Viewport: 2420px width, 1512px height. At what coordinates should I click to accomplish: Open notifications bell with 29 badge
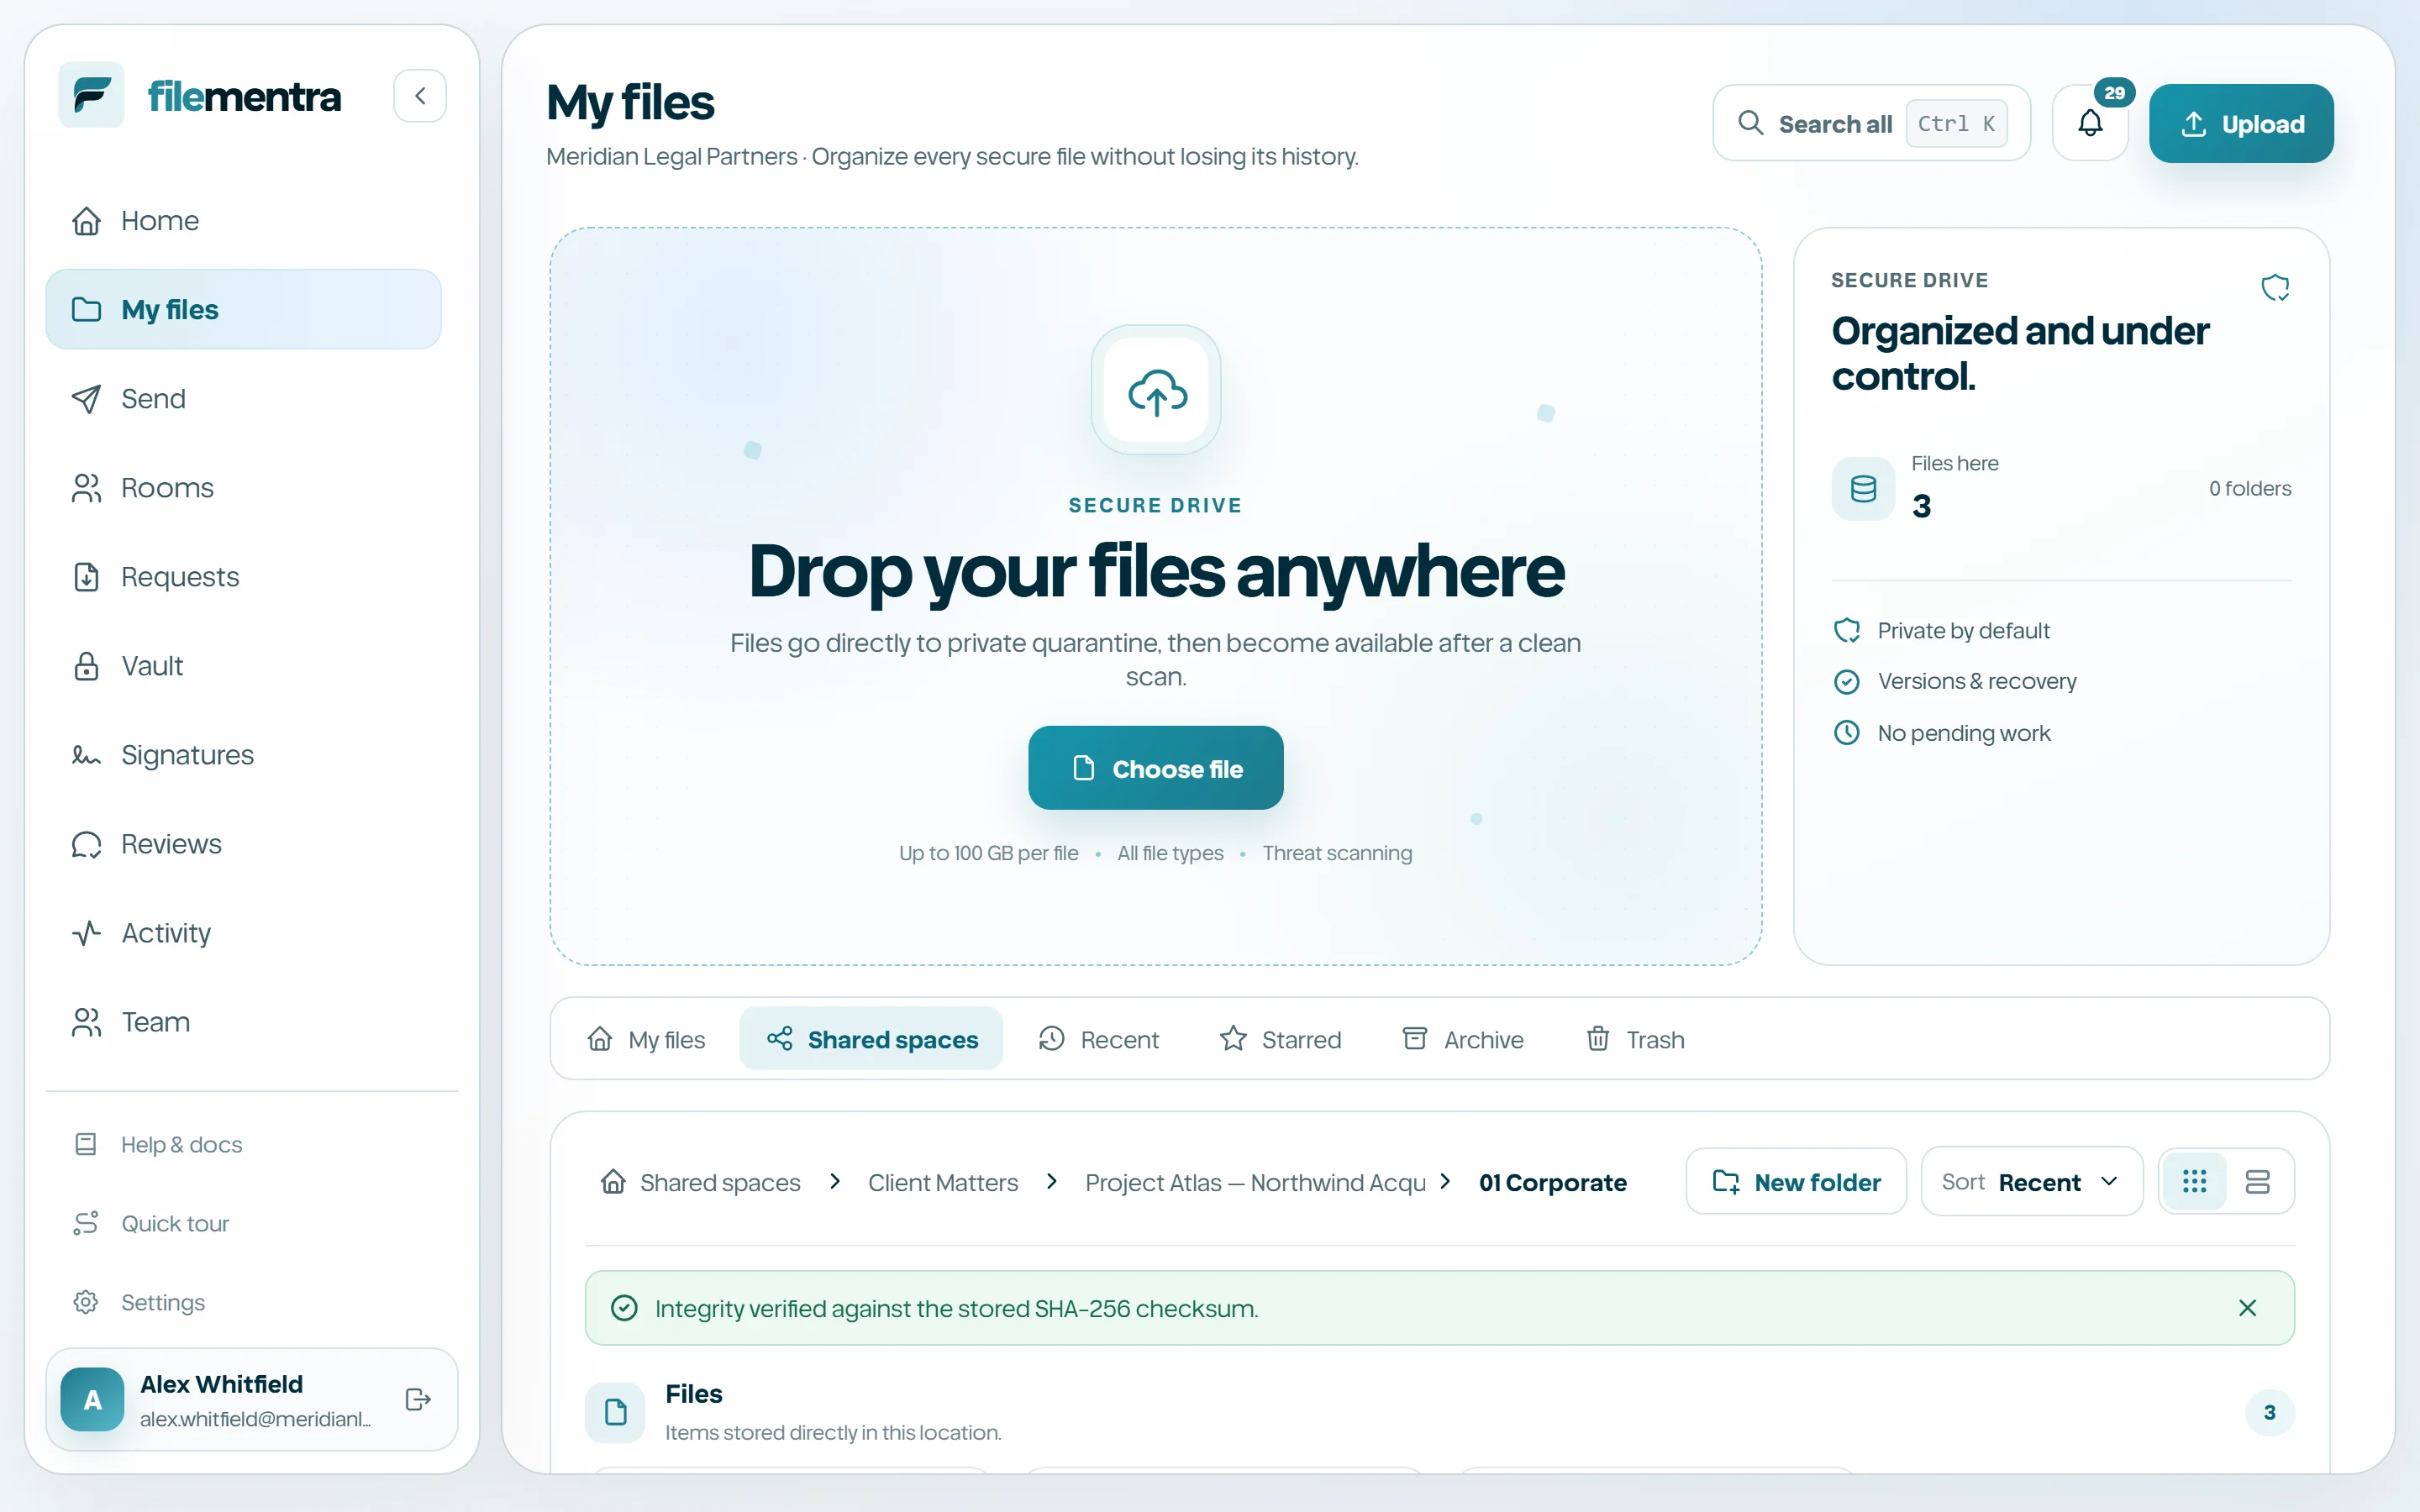(2090, 123)
